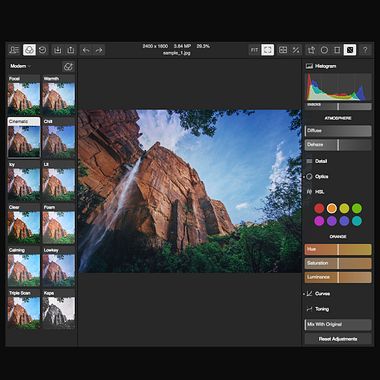Apply the Calming filter
Screen dimensions: 380x380
pyautogui.click(x=24, y=266)
